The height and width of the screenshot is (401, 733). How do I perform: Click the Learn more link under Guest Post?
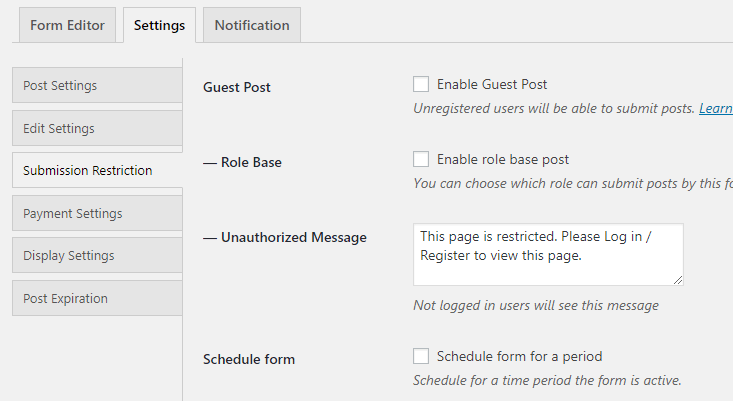tap(716, 108)
